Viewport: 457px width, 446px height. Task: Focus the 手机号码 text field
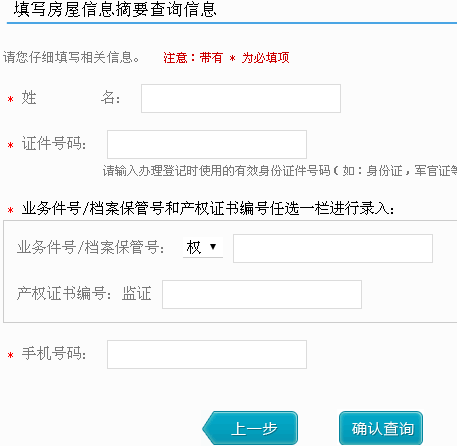(x=207, y=354)
